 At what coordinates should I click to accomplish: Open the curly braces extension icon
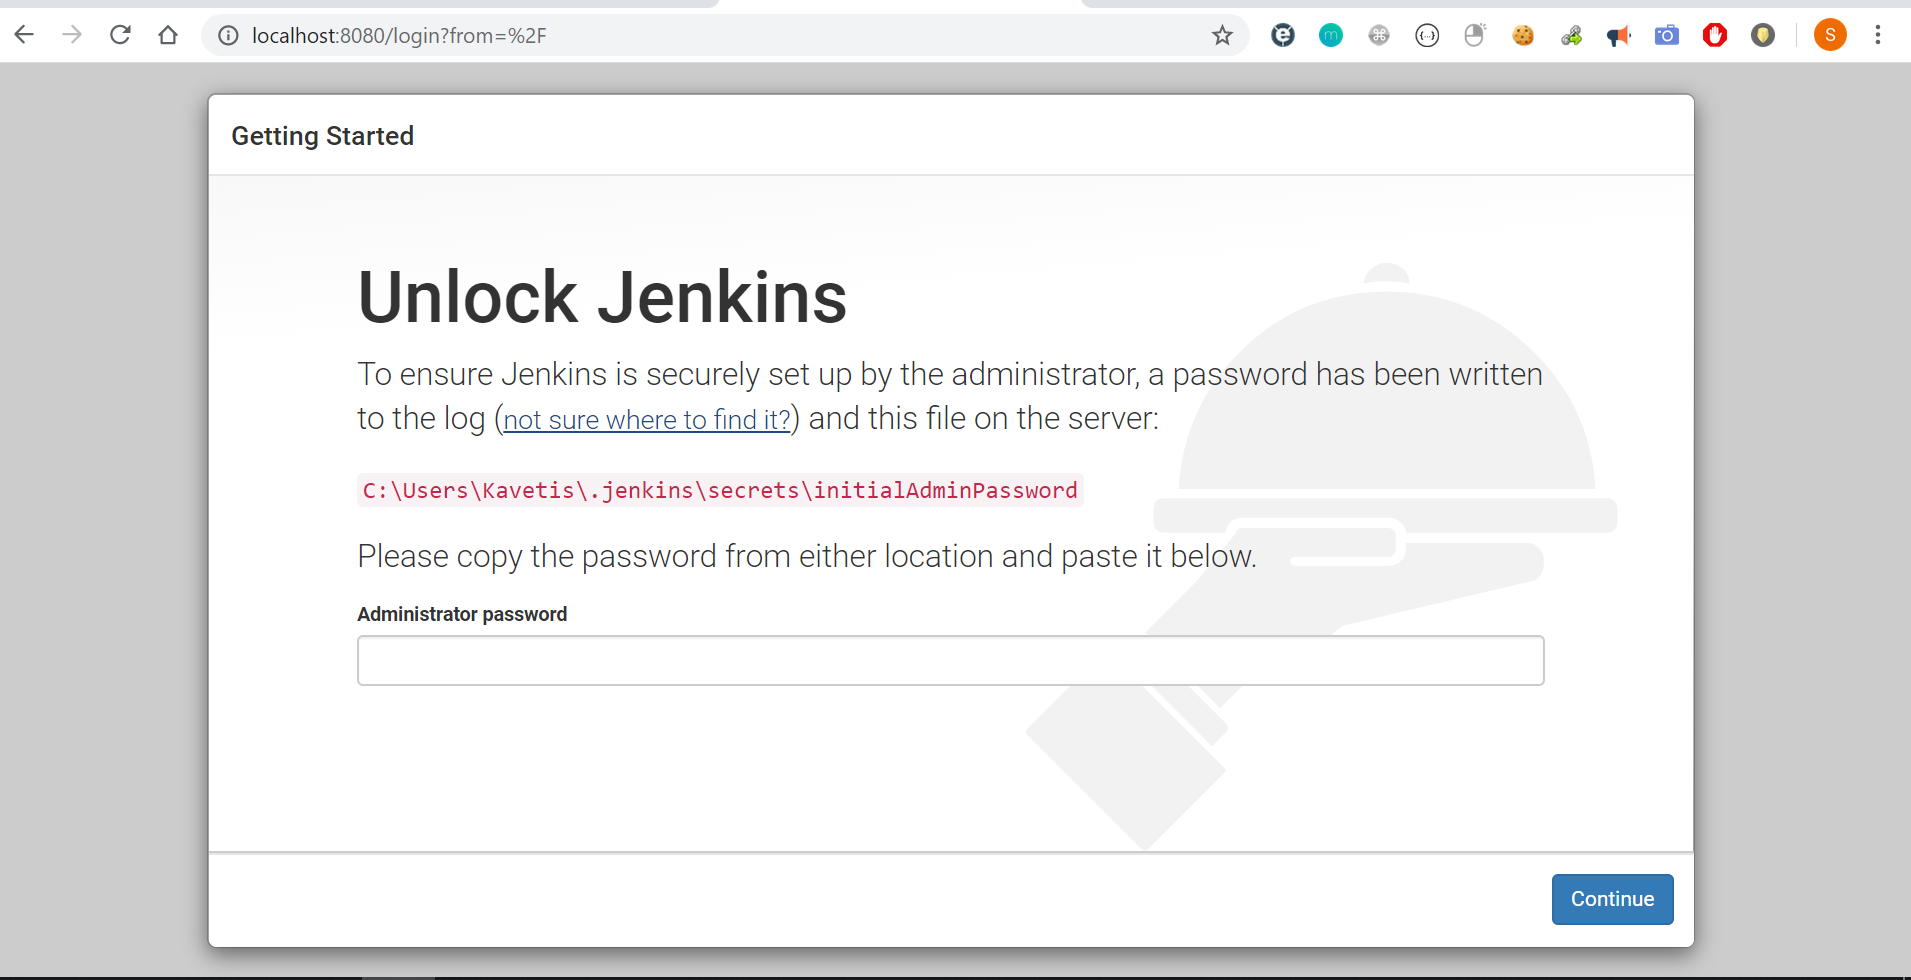1426,36
